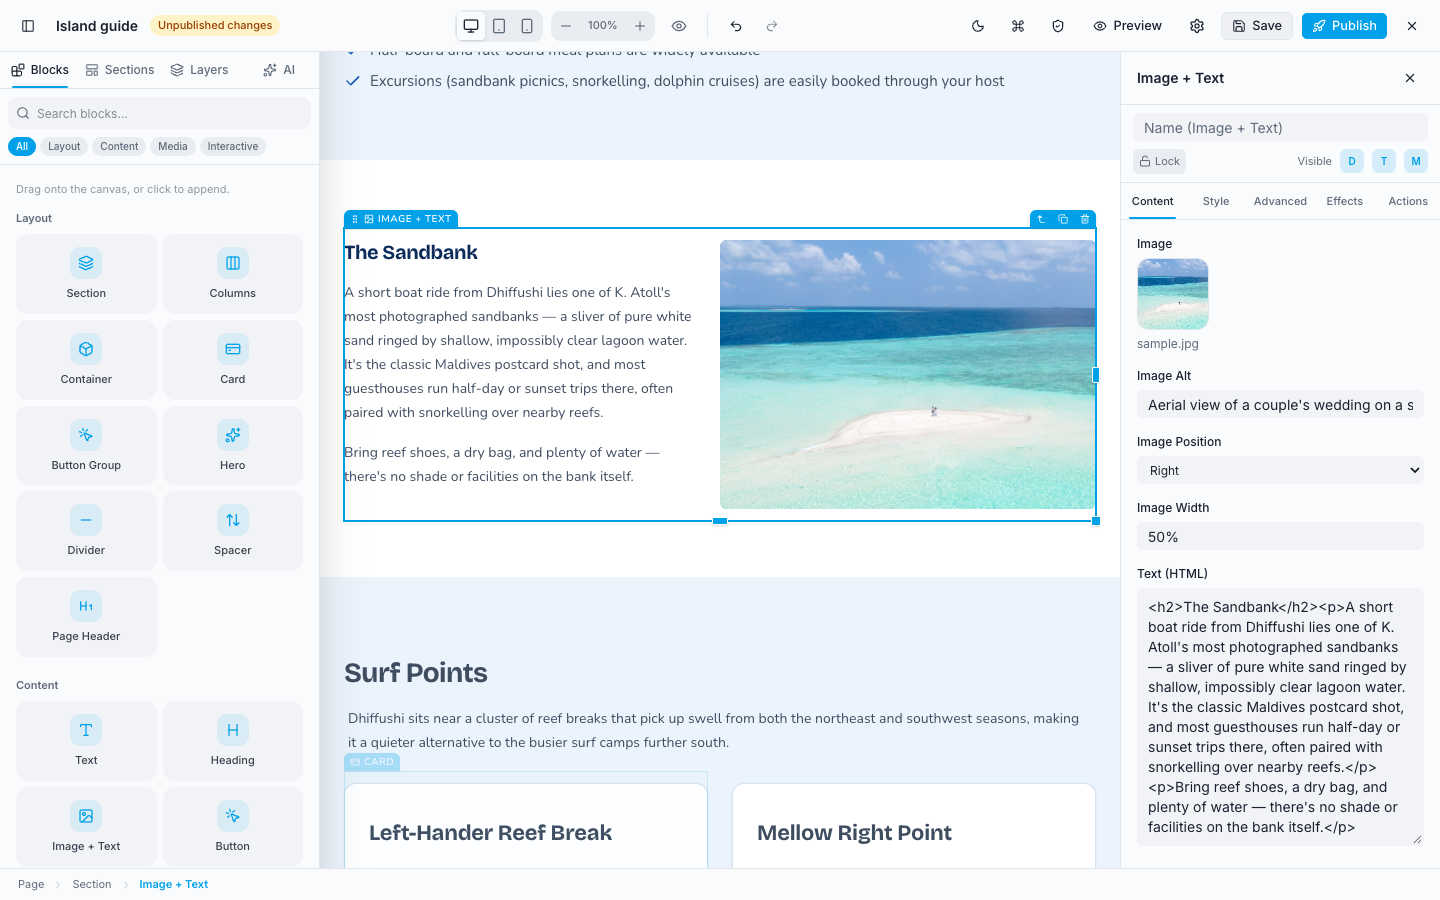Open keyboard shortcuts command icon
The image size is (1440, 900).
pos(1018,26)
